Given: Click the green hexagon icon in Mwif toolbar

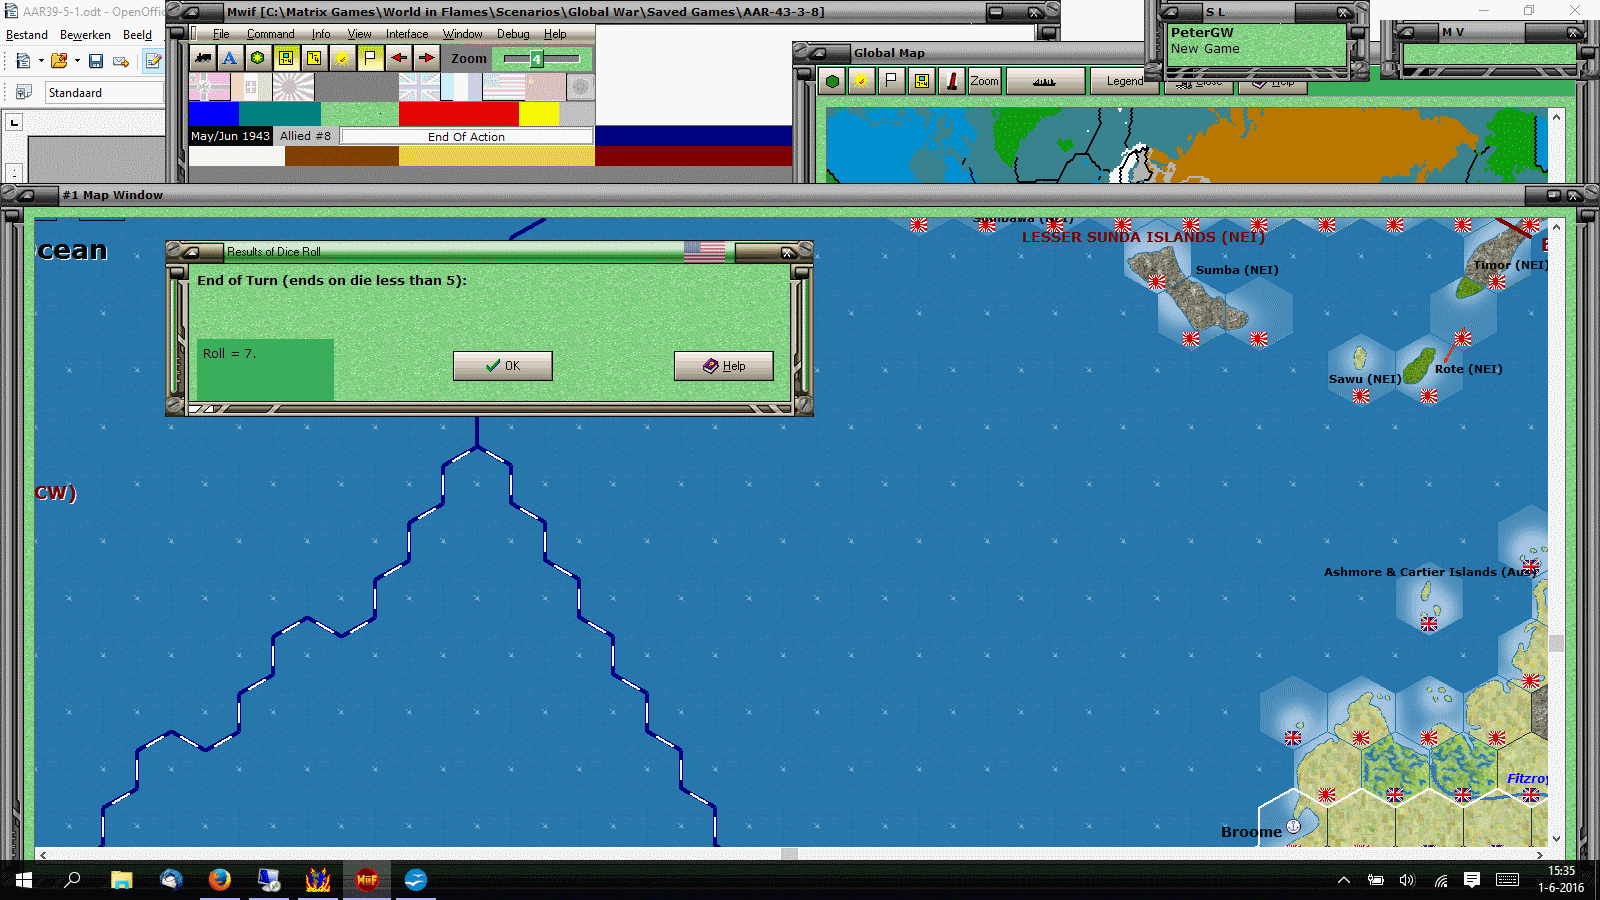Looking at the screenshot, I should 258,58.
